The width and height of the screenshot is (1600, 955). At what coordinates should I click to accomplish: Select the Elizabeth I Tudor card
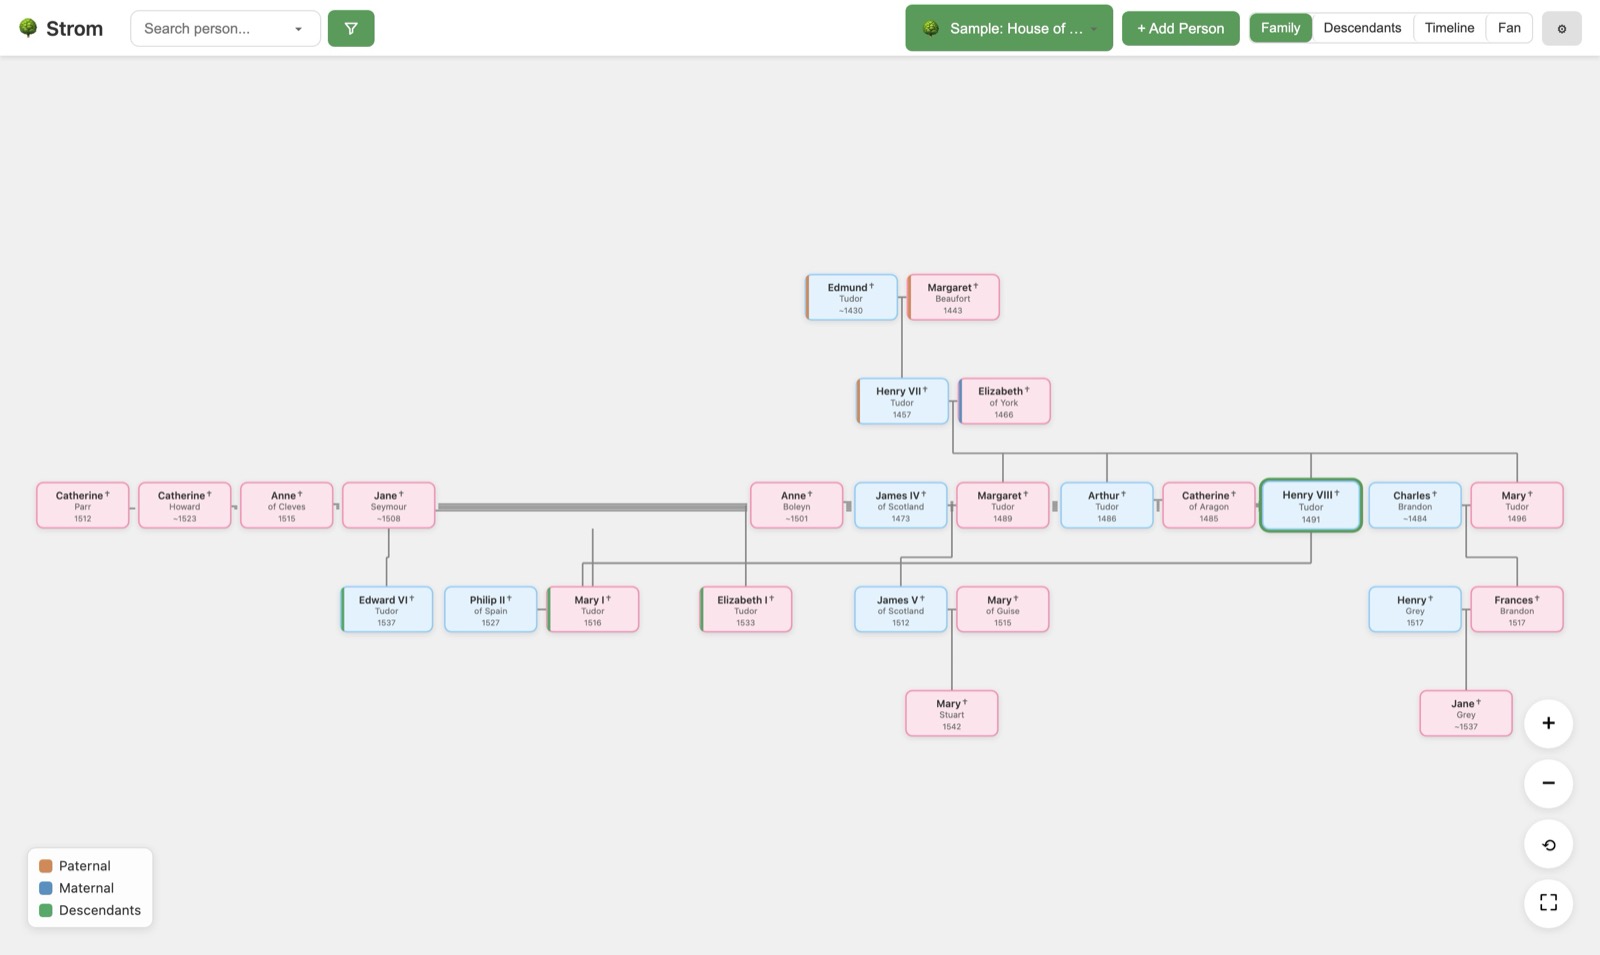tap(746, 610)
